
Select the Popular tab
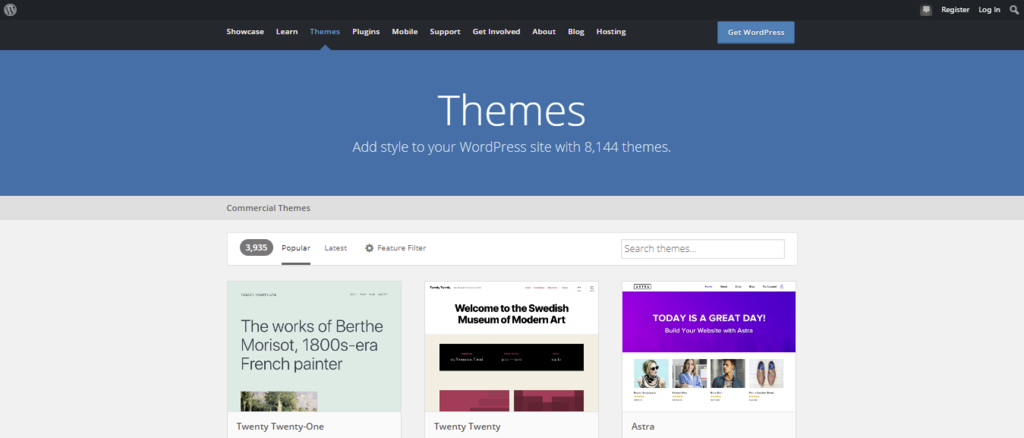click(296, 248)
